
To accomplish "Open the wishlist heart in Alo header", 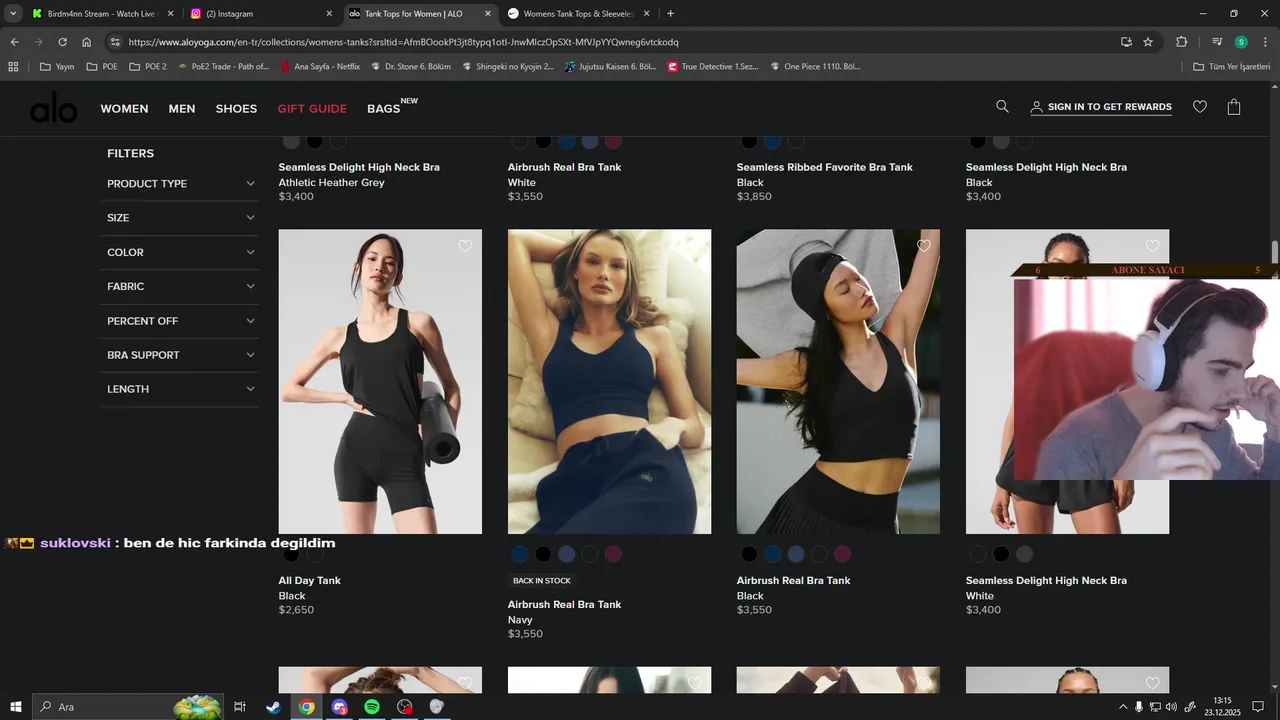I will [1200, 107].
